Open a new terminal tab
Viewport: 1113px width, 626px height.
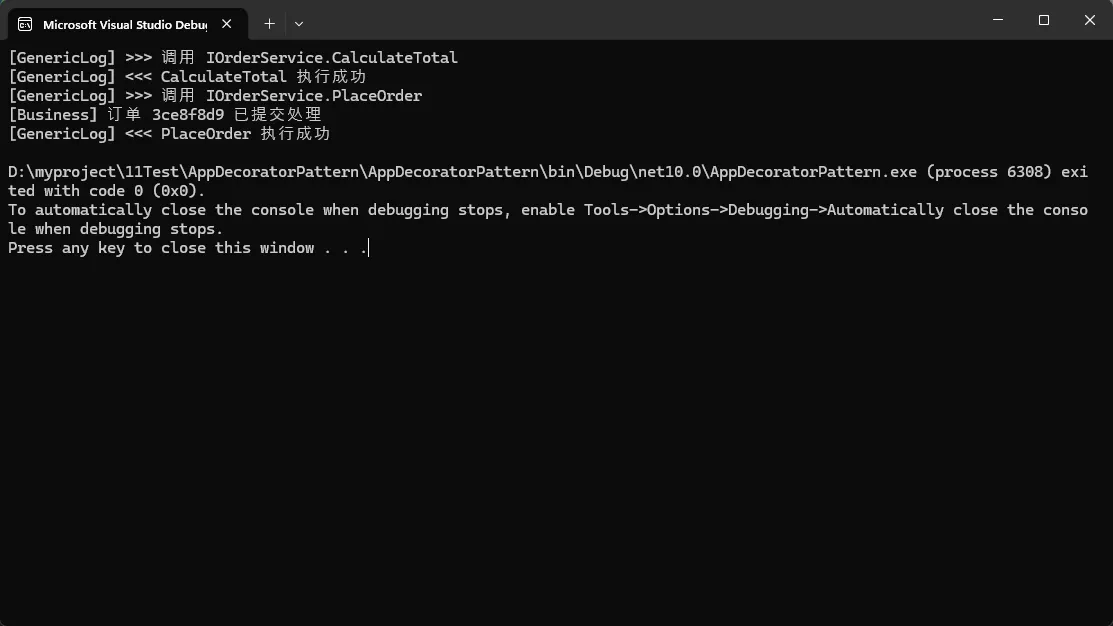269,23
